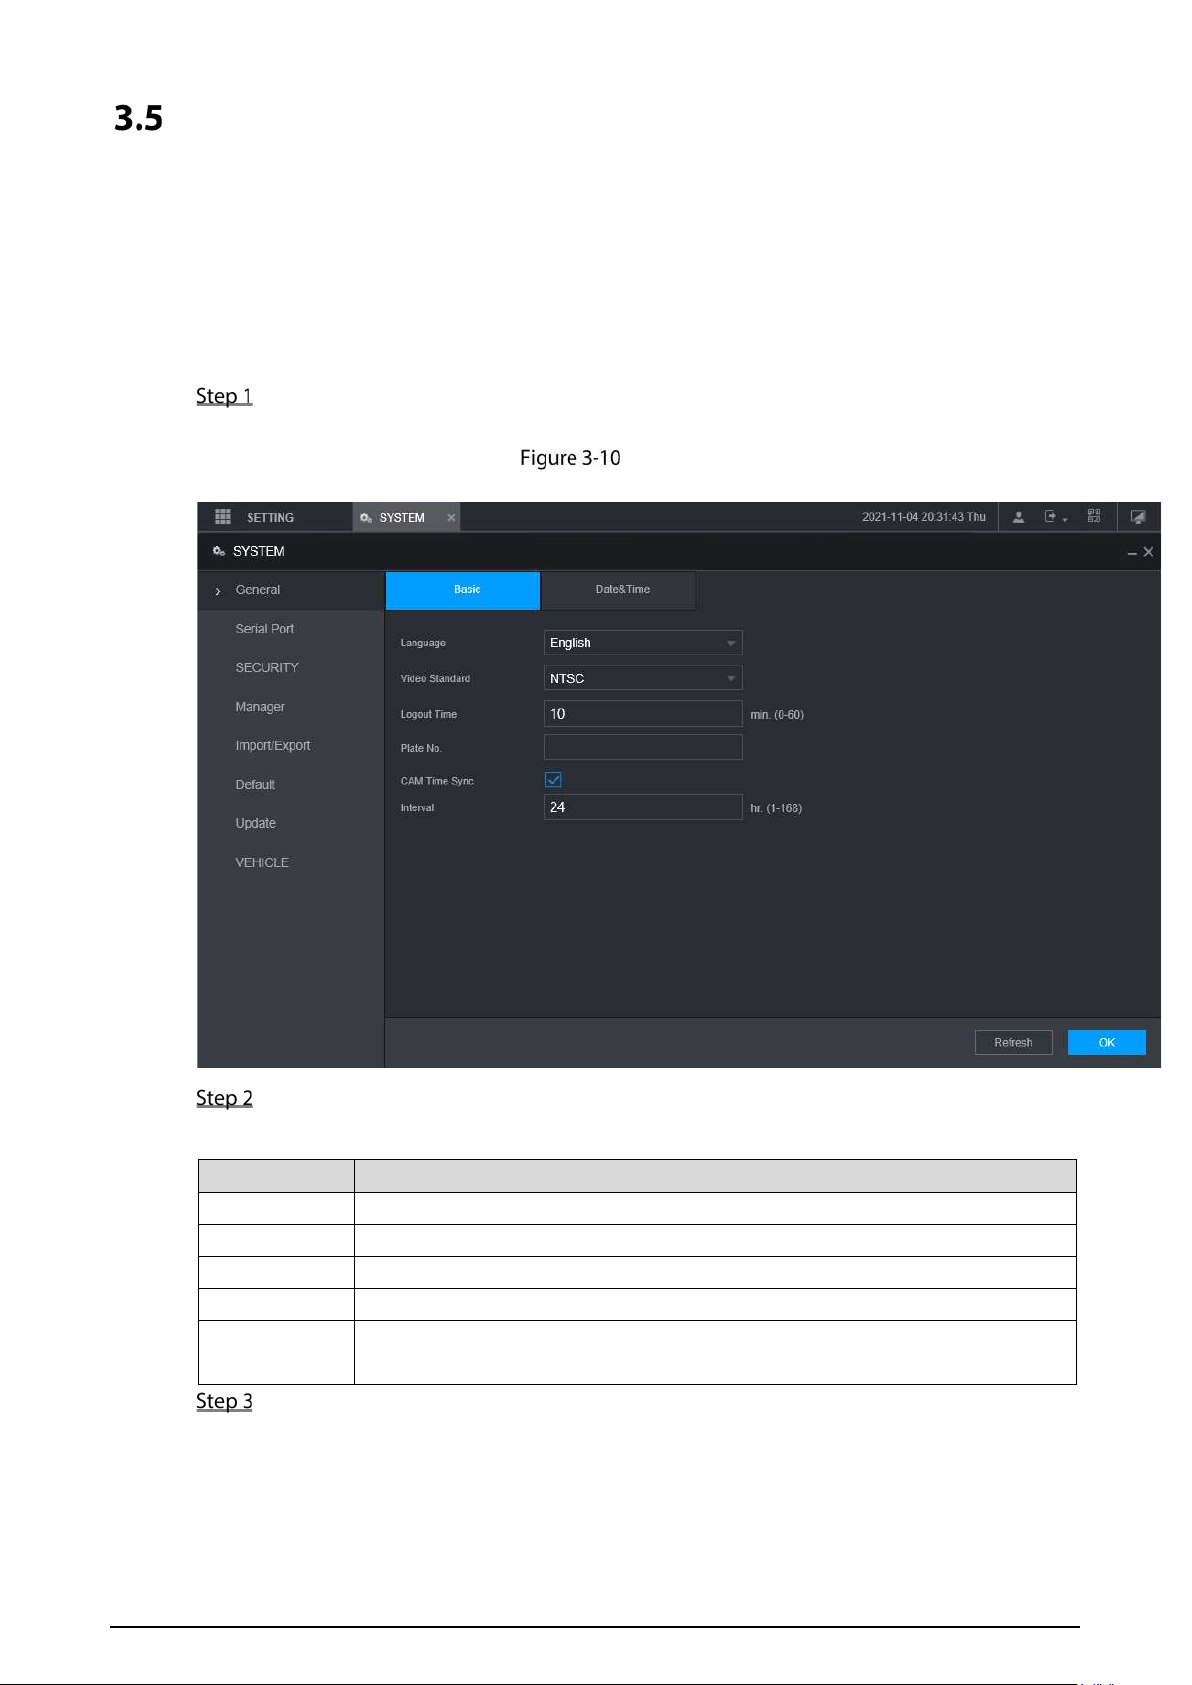The image size is (1192, 1685).
Task: Toggle the CAM Time Sync checkbox
Action: (553, 780)
